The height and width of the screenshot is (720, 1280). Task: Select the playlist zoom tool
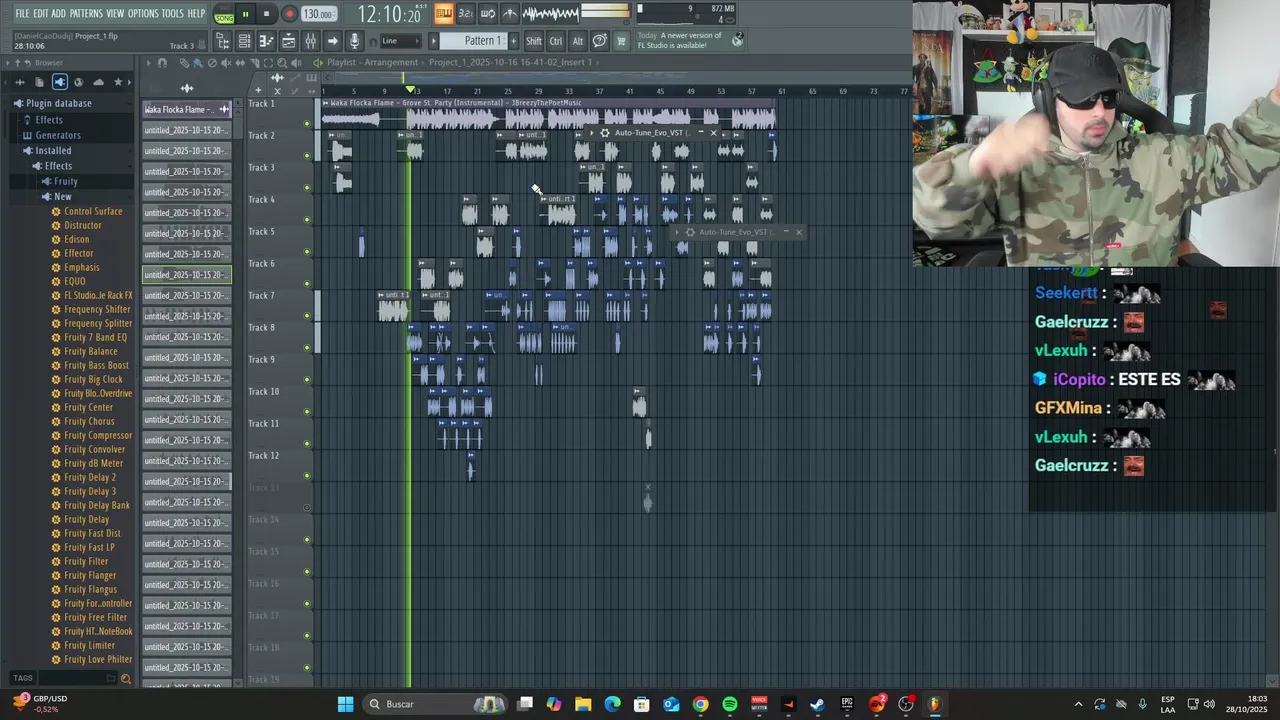[282, 63]
